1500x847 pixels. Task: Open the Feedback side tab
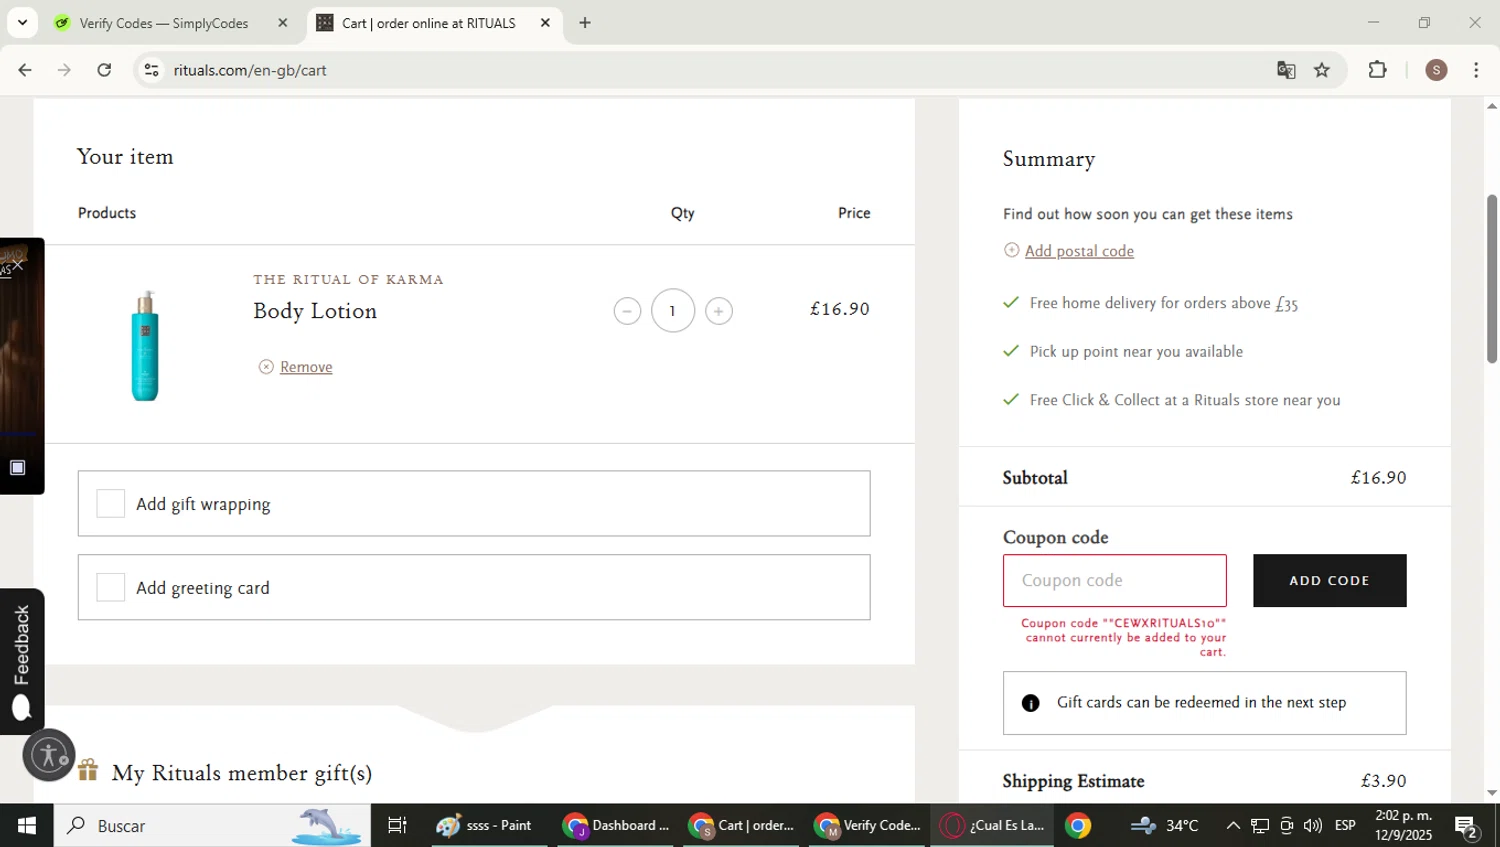point(21,661)
